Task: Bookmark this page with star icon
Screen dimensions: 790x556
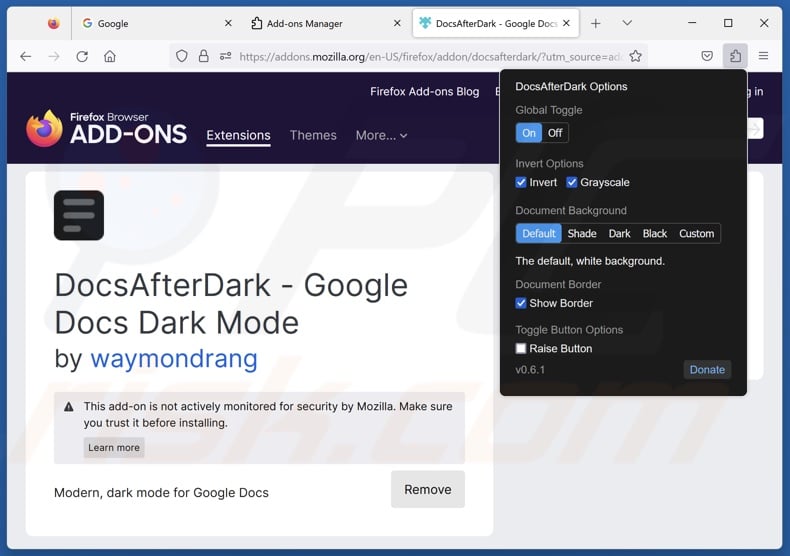Action: tap(635, 56)
